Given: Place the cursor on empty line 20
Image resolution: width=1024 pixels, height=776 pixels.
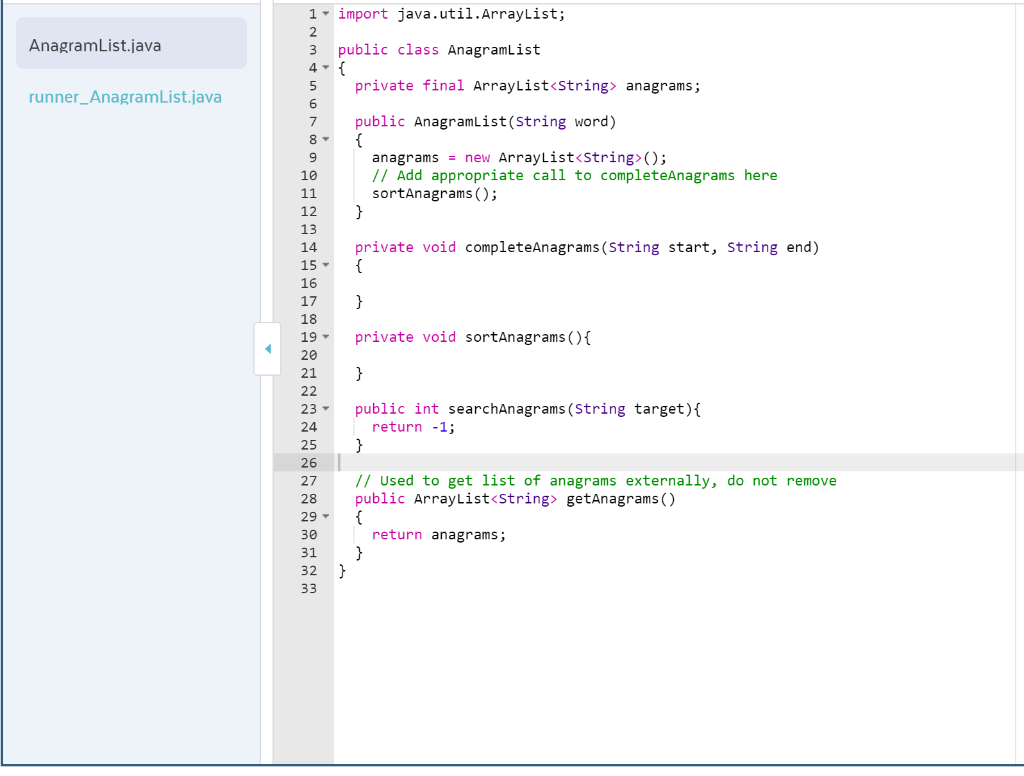Looking at the screenshot, I should point(678,355).
